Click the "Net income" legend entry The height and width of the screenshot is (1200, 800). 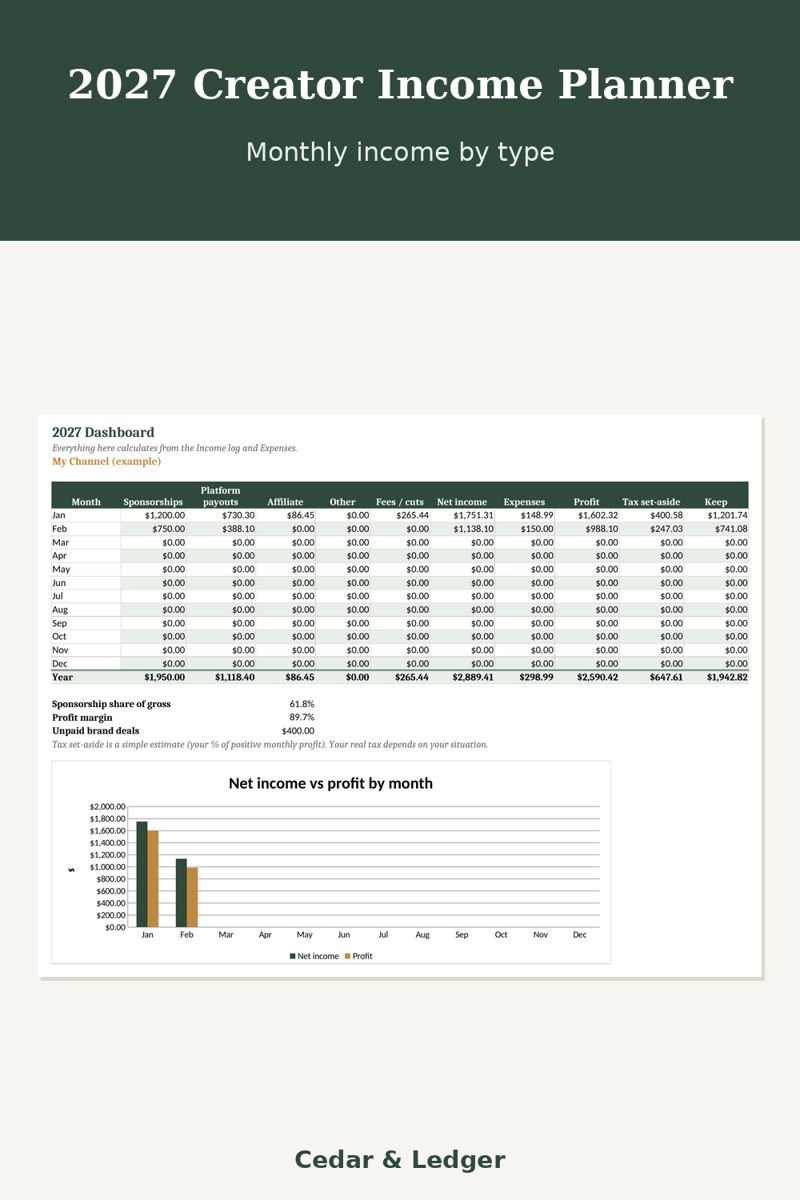(314, 956)
